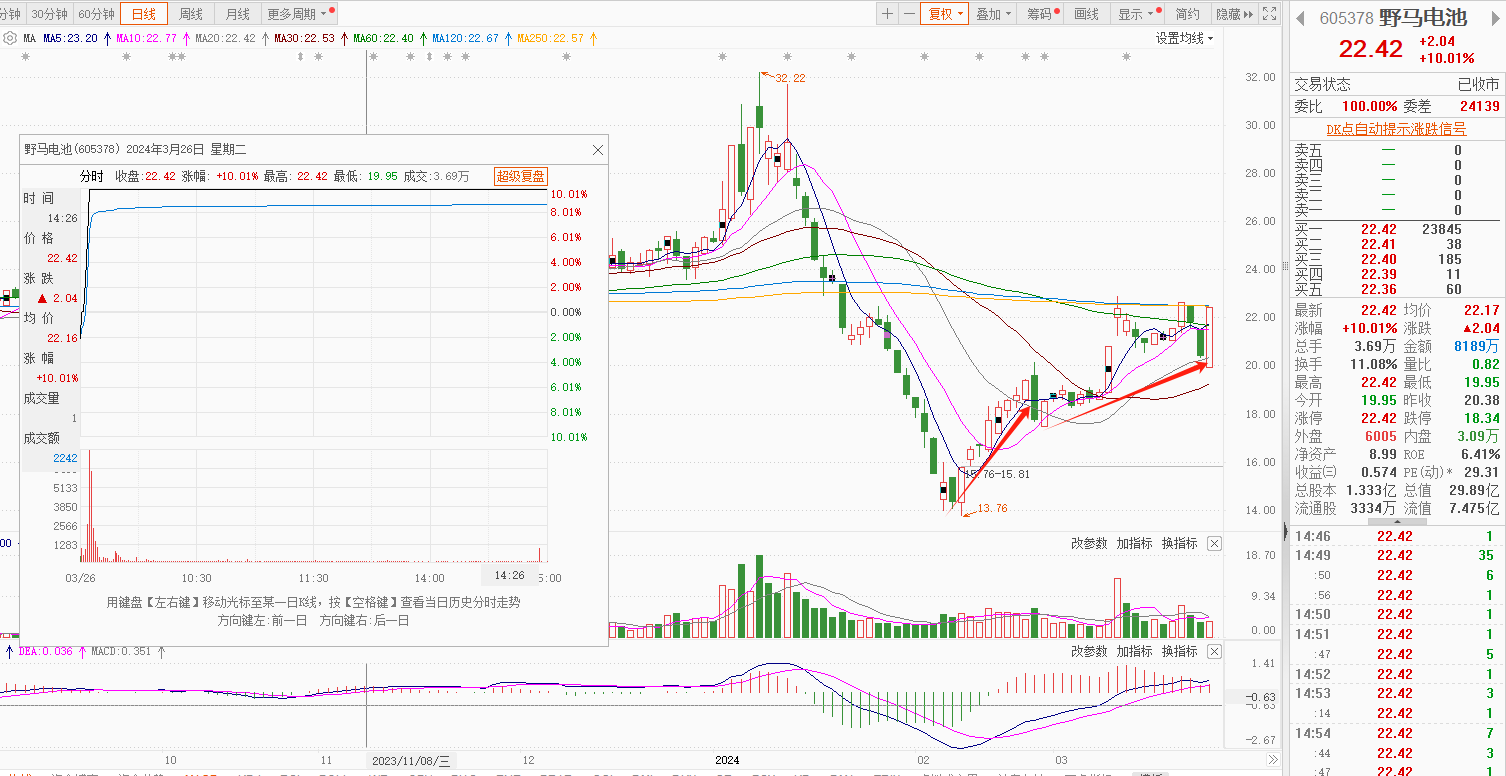The image size is (1506, 776).
Task: Close the volume indicator sub-panel
Action: tap(1214, 543)
